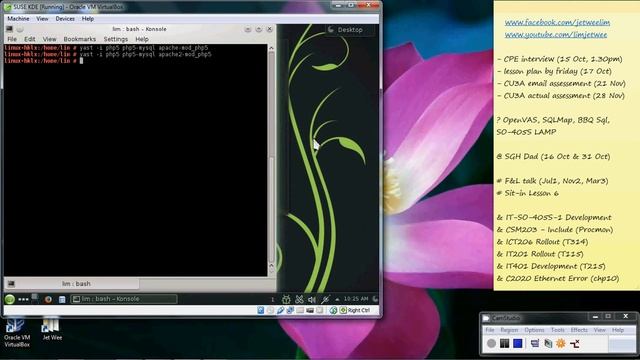Open VirtualBox Machine menu
This screenshot has width=640, height=360.
tap(18, 19)
